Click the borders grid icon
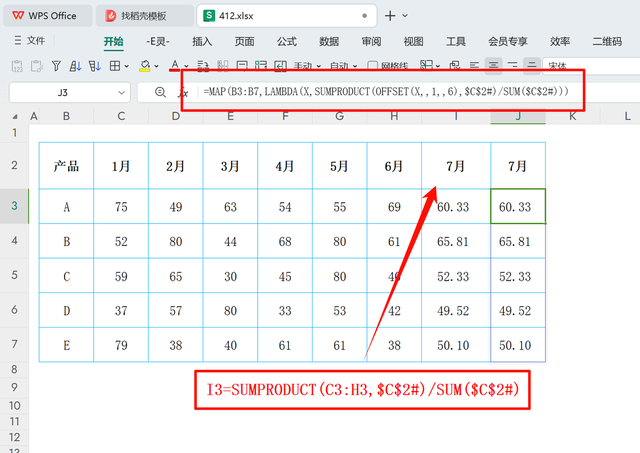This screenshot has width=640, height=453. tap(115, 66)
